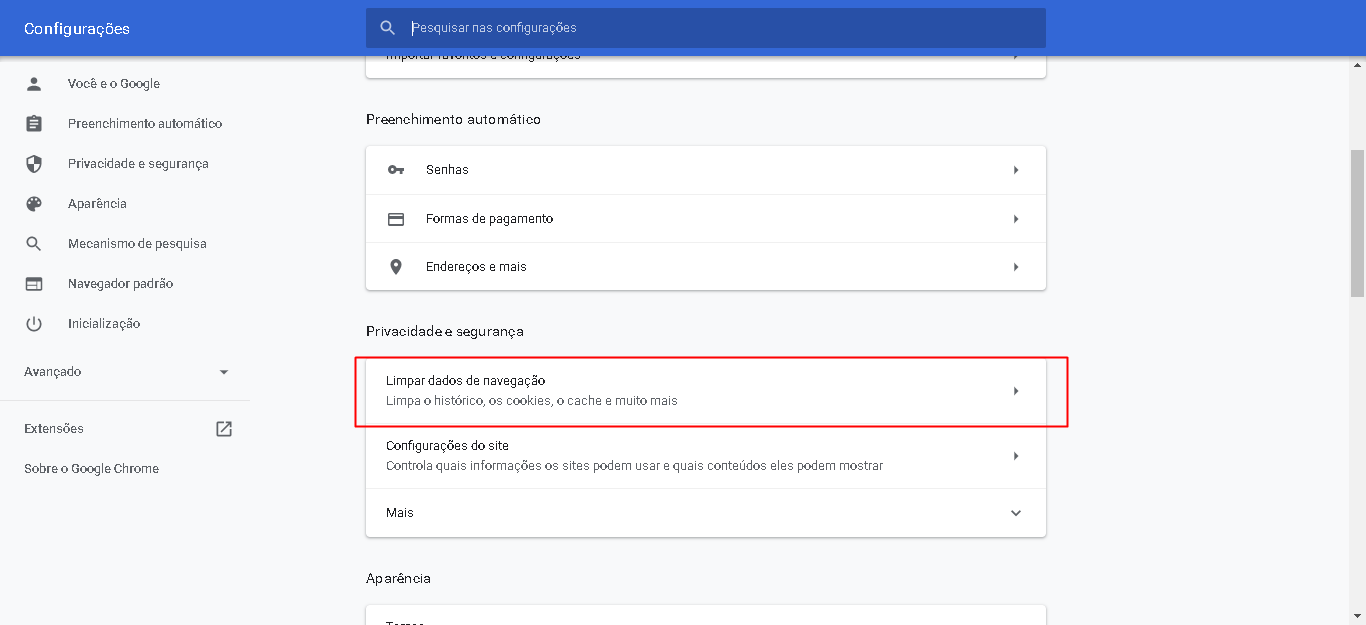The height and width of the screenshot is (625, 1366).
Task: Focus the Pesquisar nas configurações search field
Action: tap(720, 28)
